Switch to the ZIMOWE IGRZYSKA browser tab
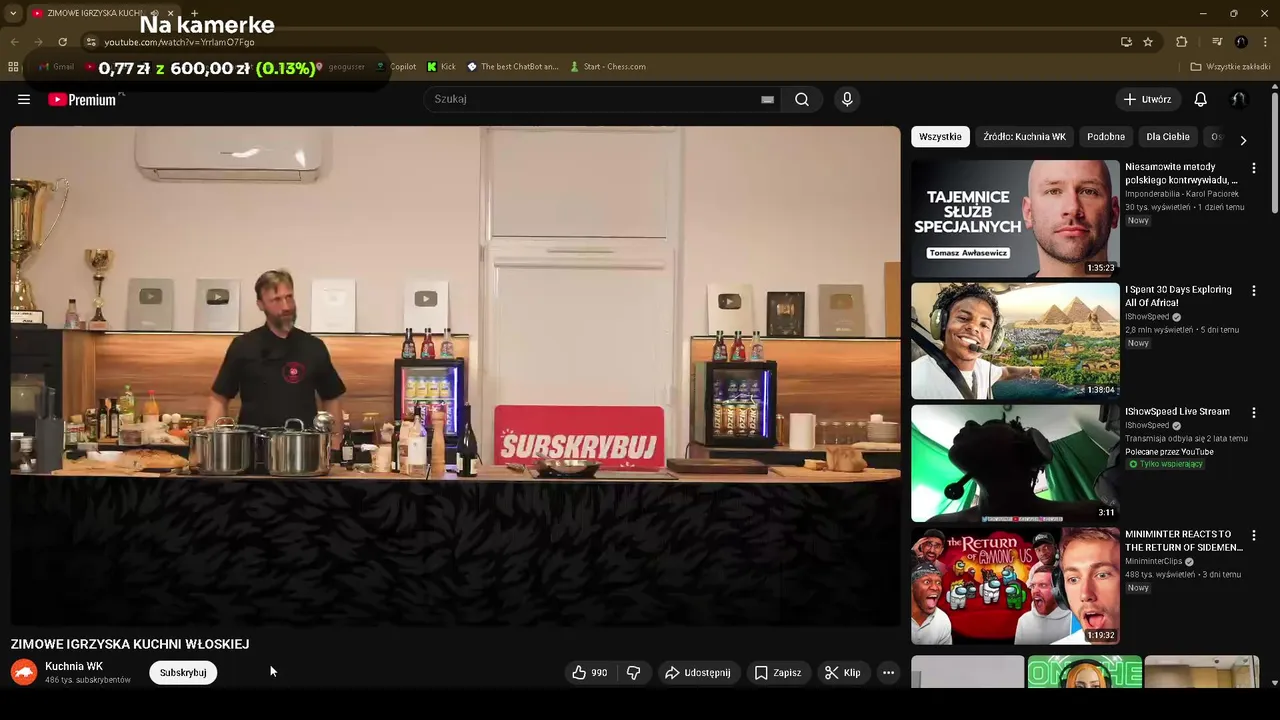Screen dimensions: 1280x720 [95, 13]
